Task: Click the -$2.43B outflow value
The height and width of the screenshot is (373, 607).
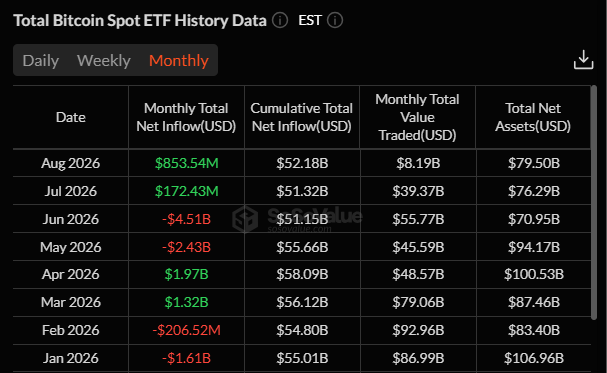Action: coord(186,247)
